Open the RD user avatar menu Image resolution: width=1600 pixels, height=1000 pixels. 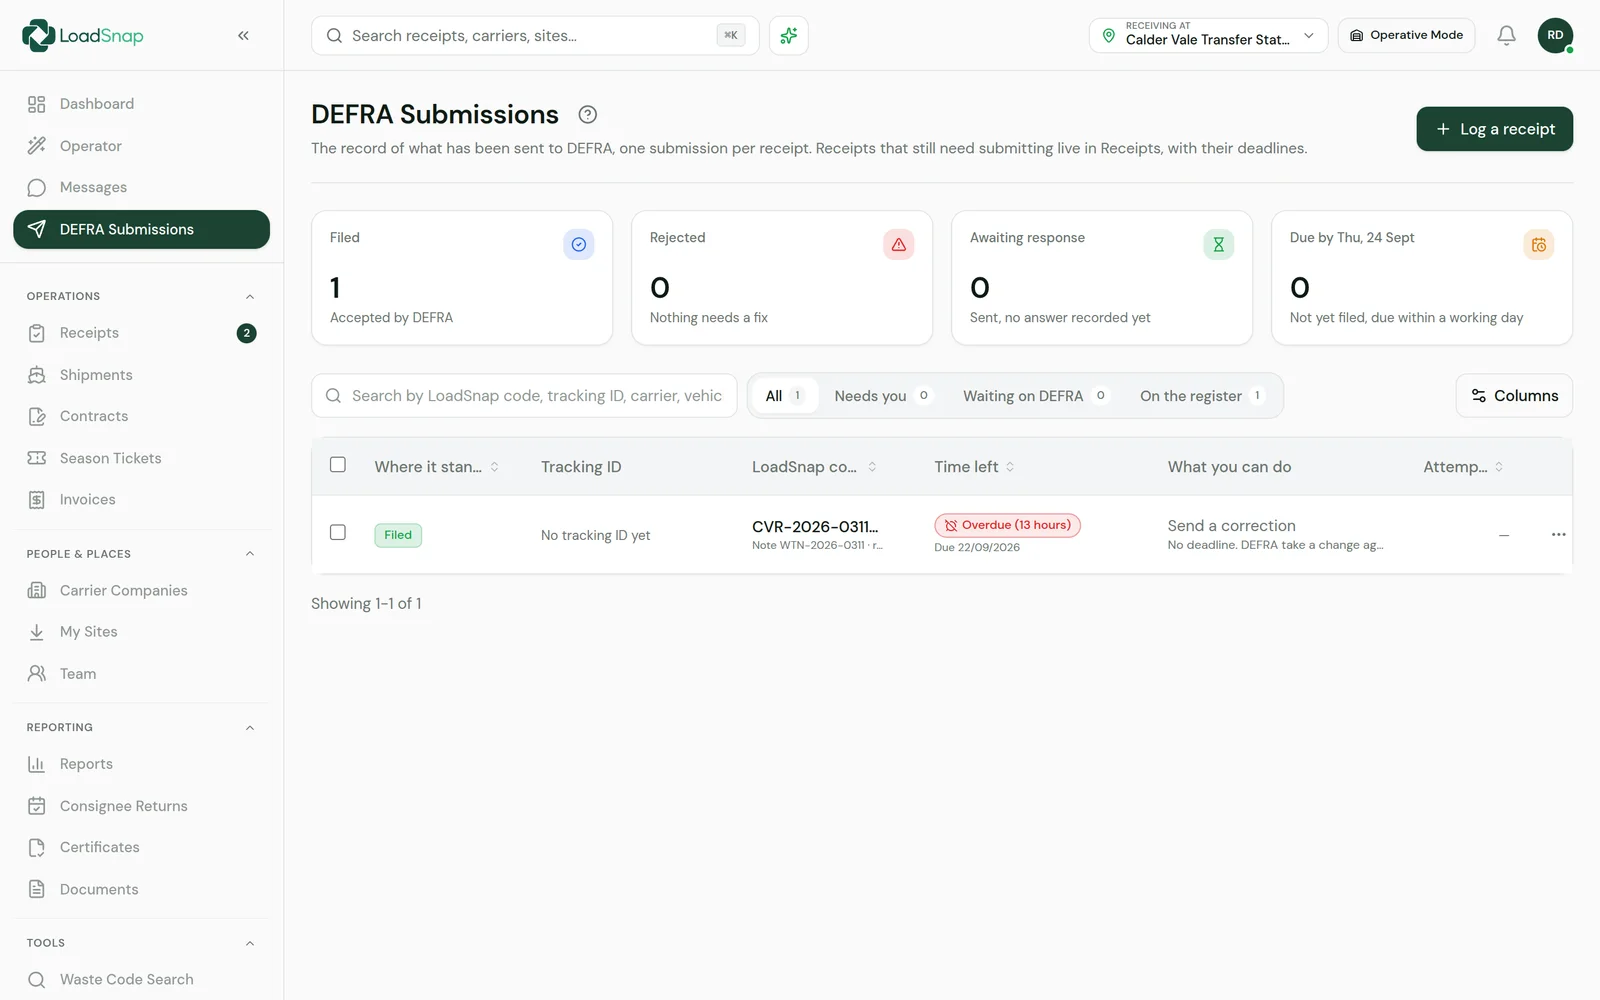point(1555,36)
